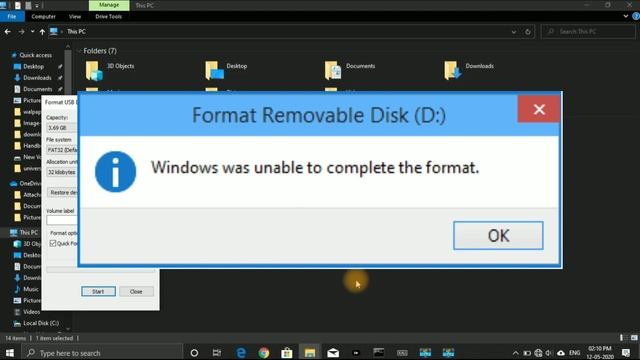
Task: Click the Volume label input field
Action: tap(62, 220)
